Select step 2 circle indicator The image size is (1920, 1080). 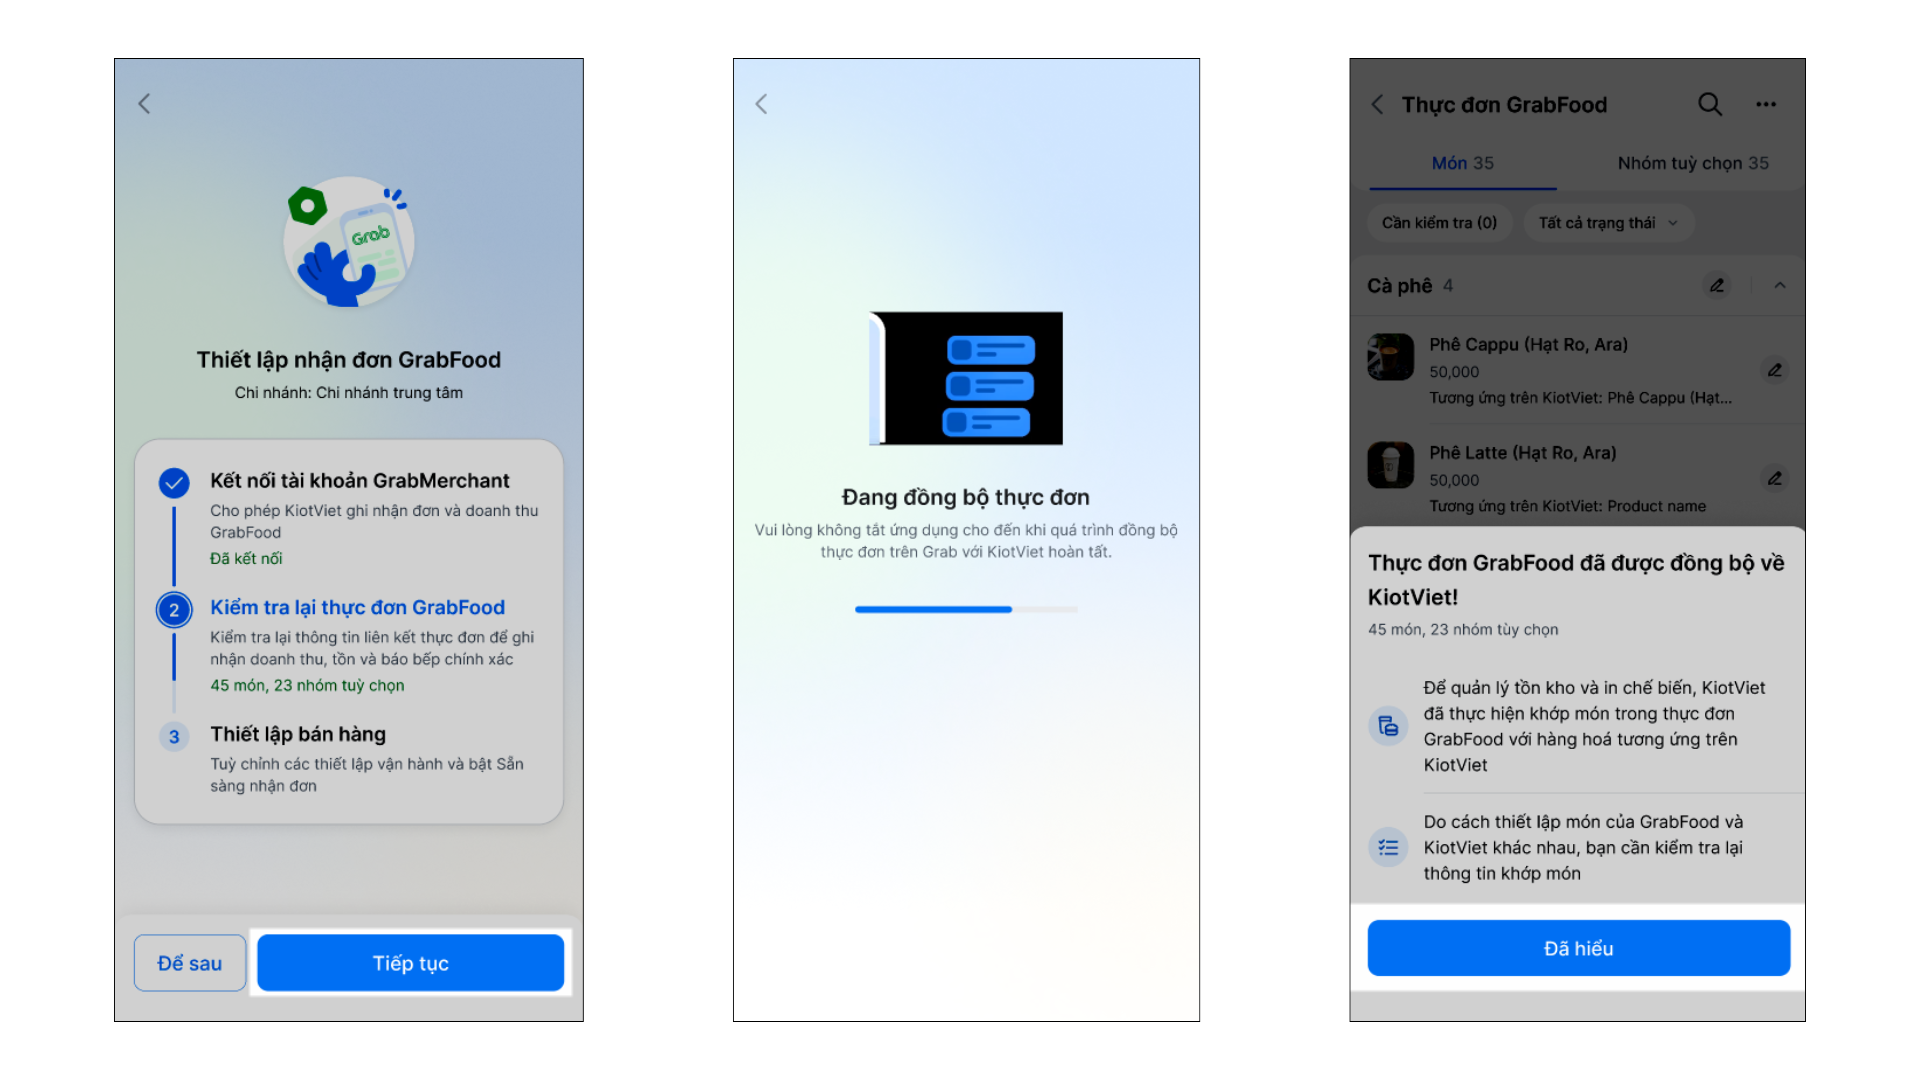pyautogui.click(x=174, y=610)
